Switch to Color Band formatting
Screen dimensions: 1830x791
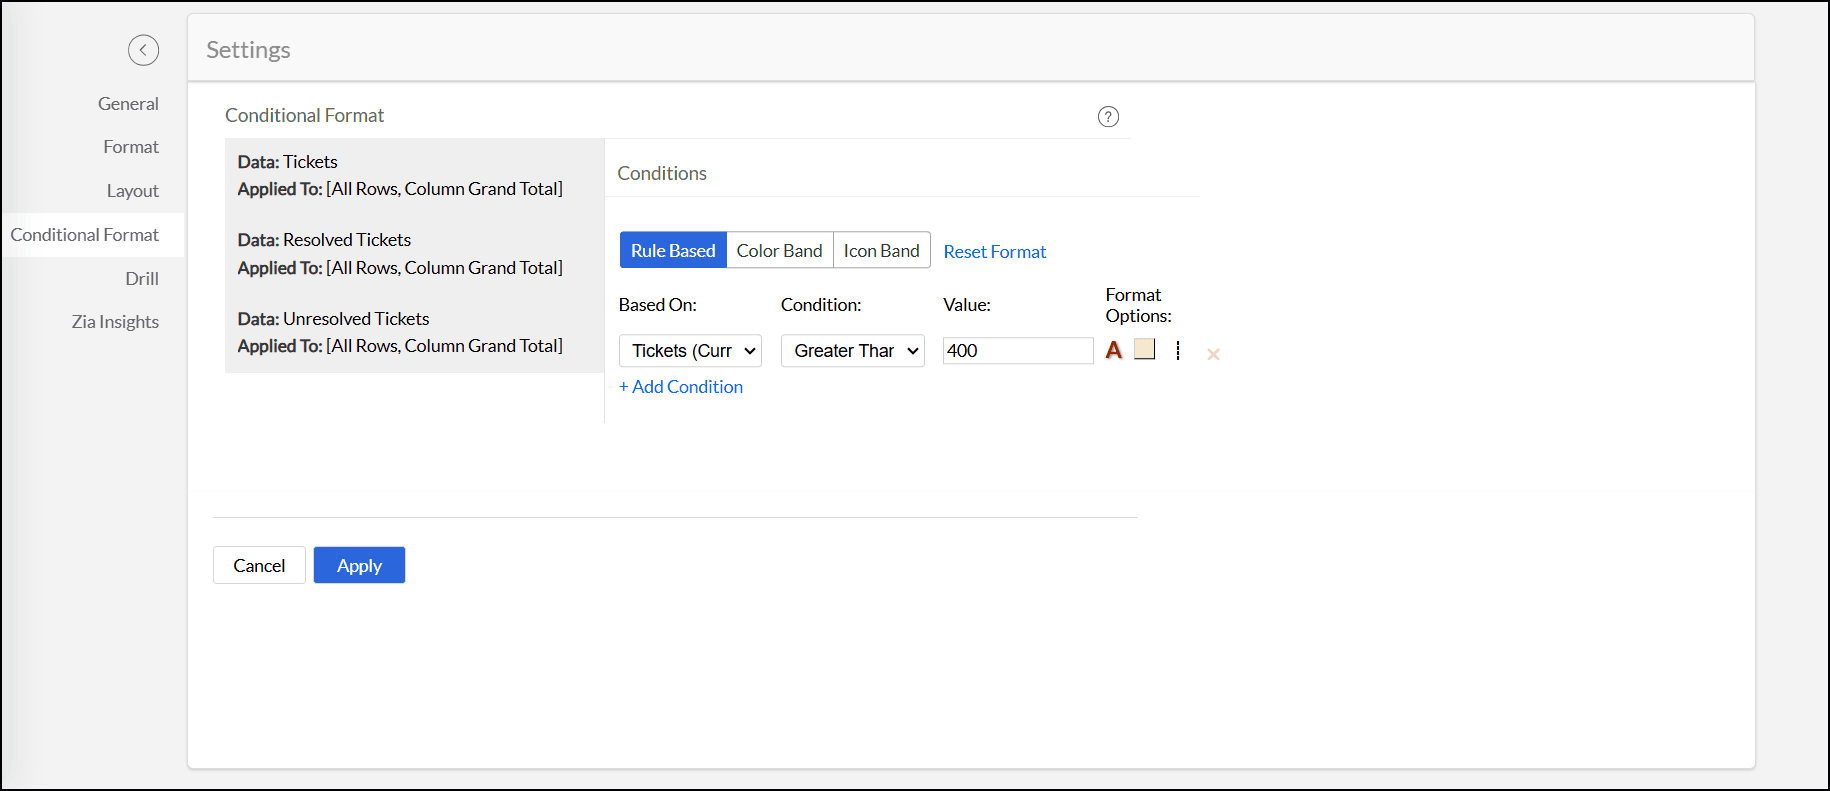pos(779,250)
